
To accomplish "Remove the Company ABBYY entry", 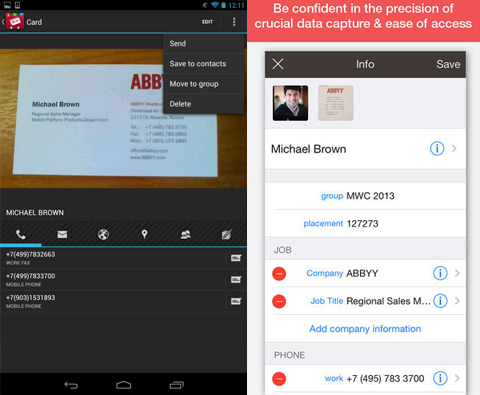I will pos(279,274).
